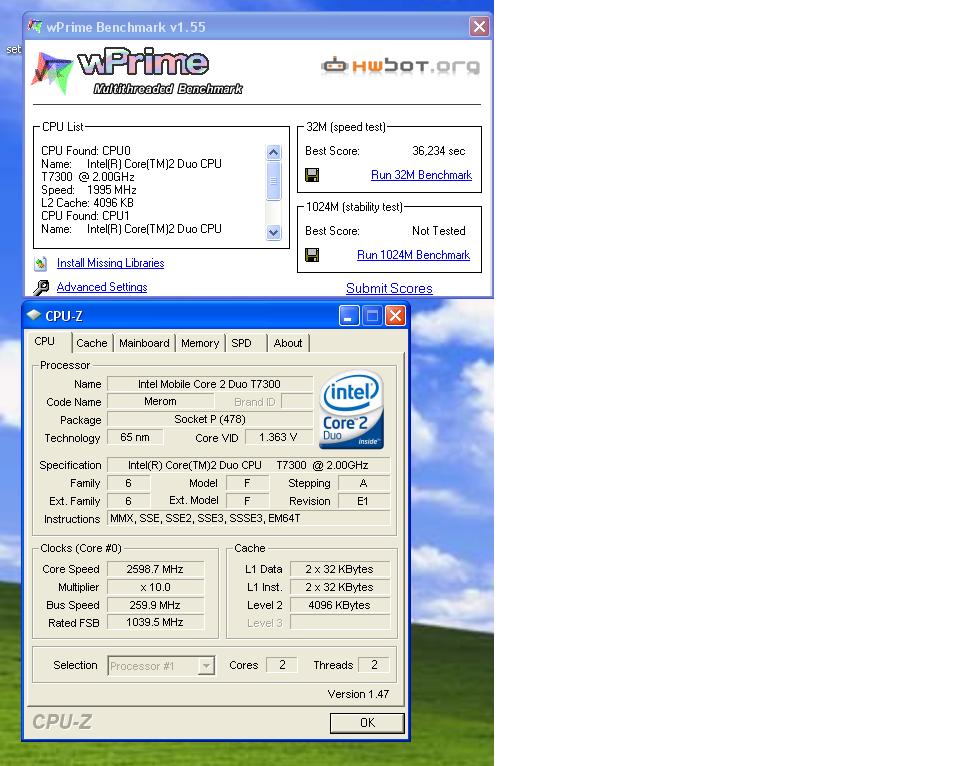This screenshot has width=960, height=766.
Task: Click the Stepping value A
Action: [x=364, y=483]
